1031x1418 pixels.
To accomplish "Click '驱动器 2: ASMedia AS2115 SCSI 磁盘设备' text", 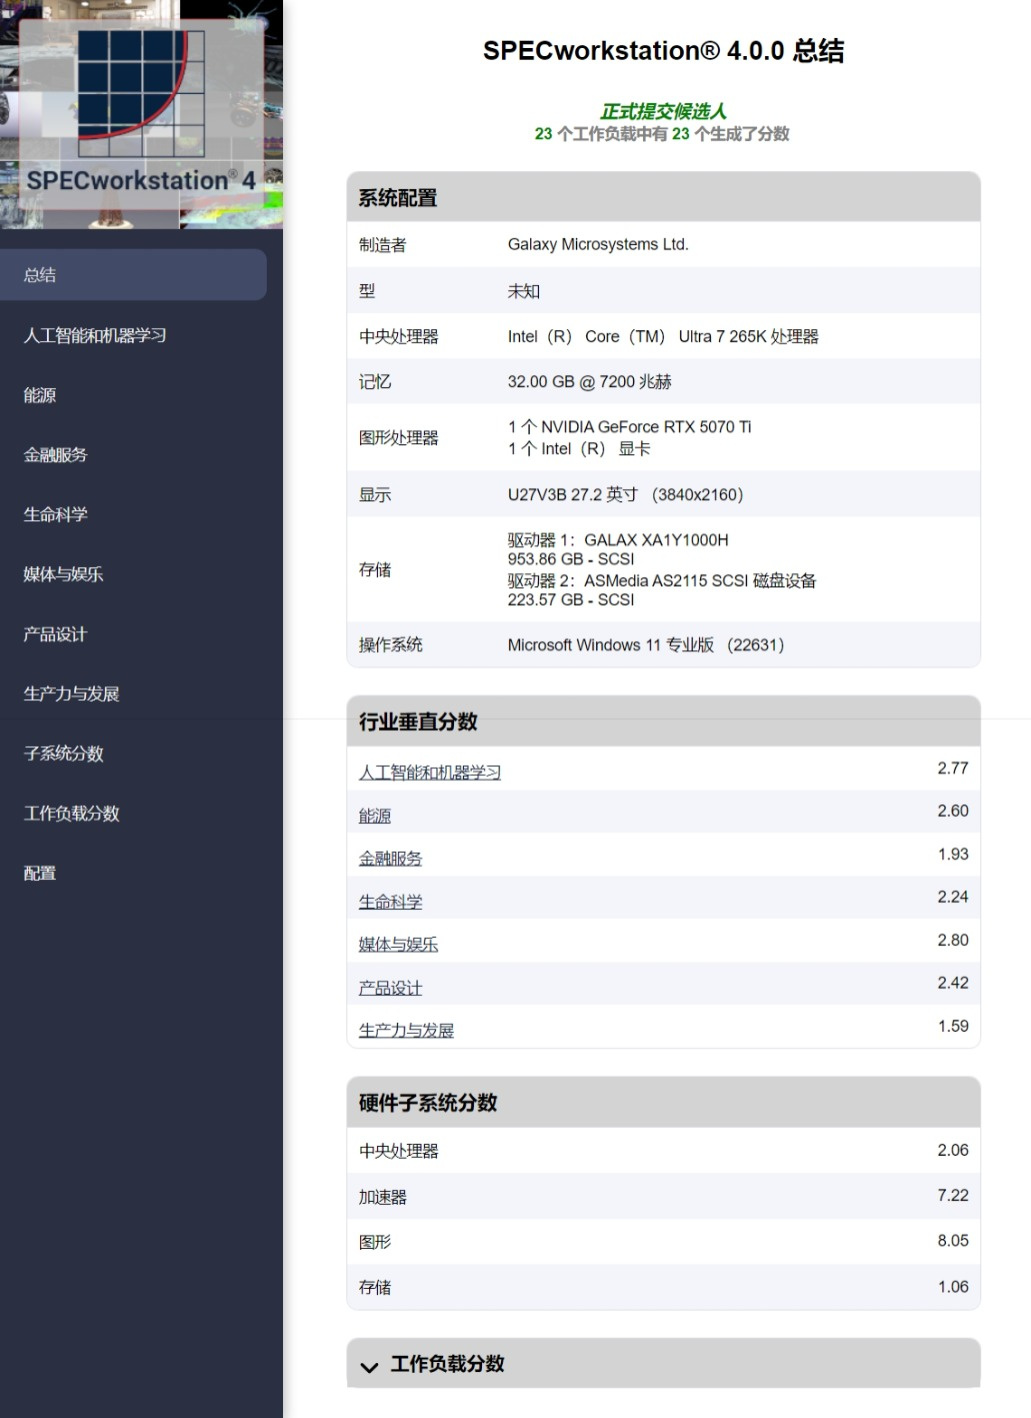I will pyautogui.click(x=662, y=581).
